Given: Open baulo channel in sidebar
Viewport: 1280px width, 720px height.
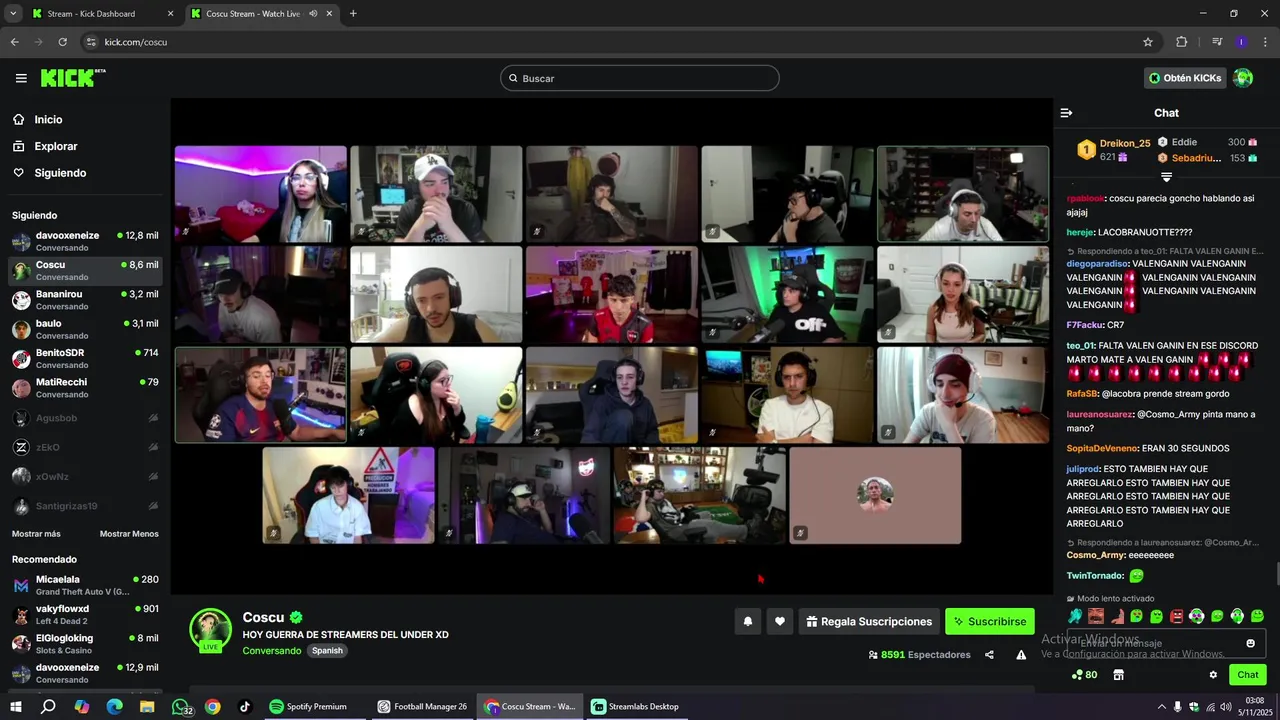Looking at the screenshot, I should pyautogui.click(x=85, y=329).
